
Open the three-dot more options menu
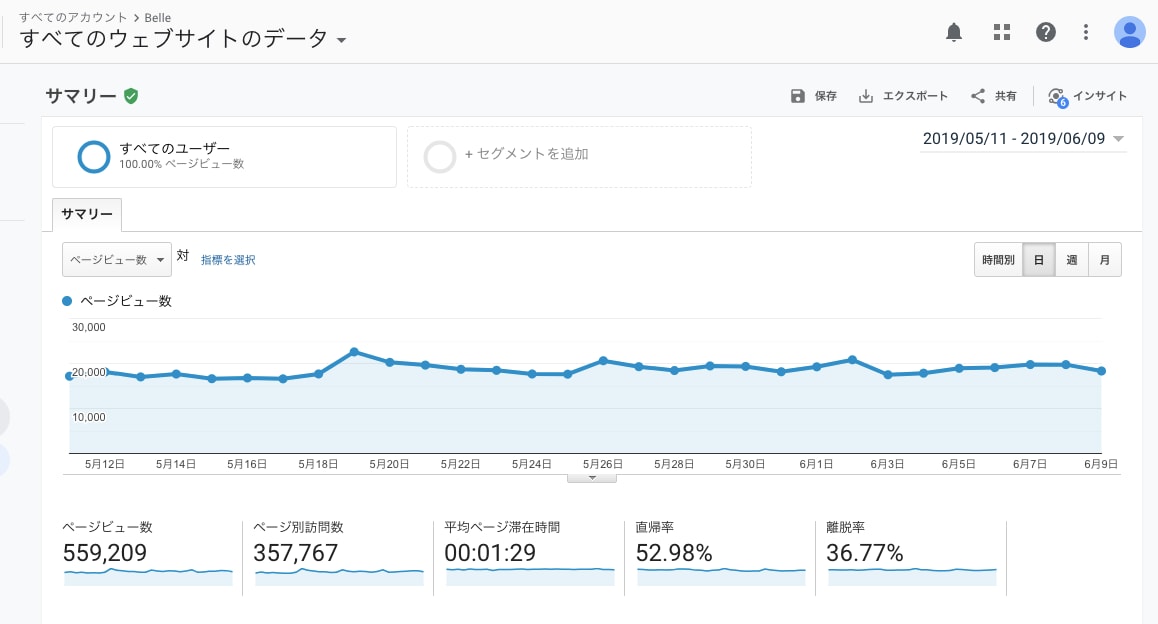[1086, 32]
